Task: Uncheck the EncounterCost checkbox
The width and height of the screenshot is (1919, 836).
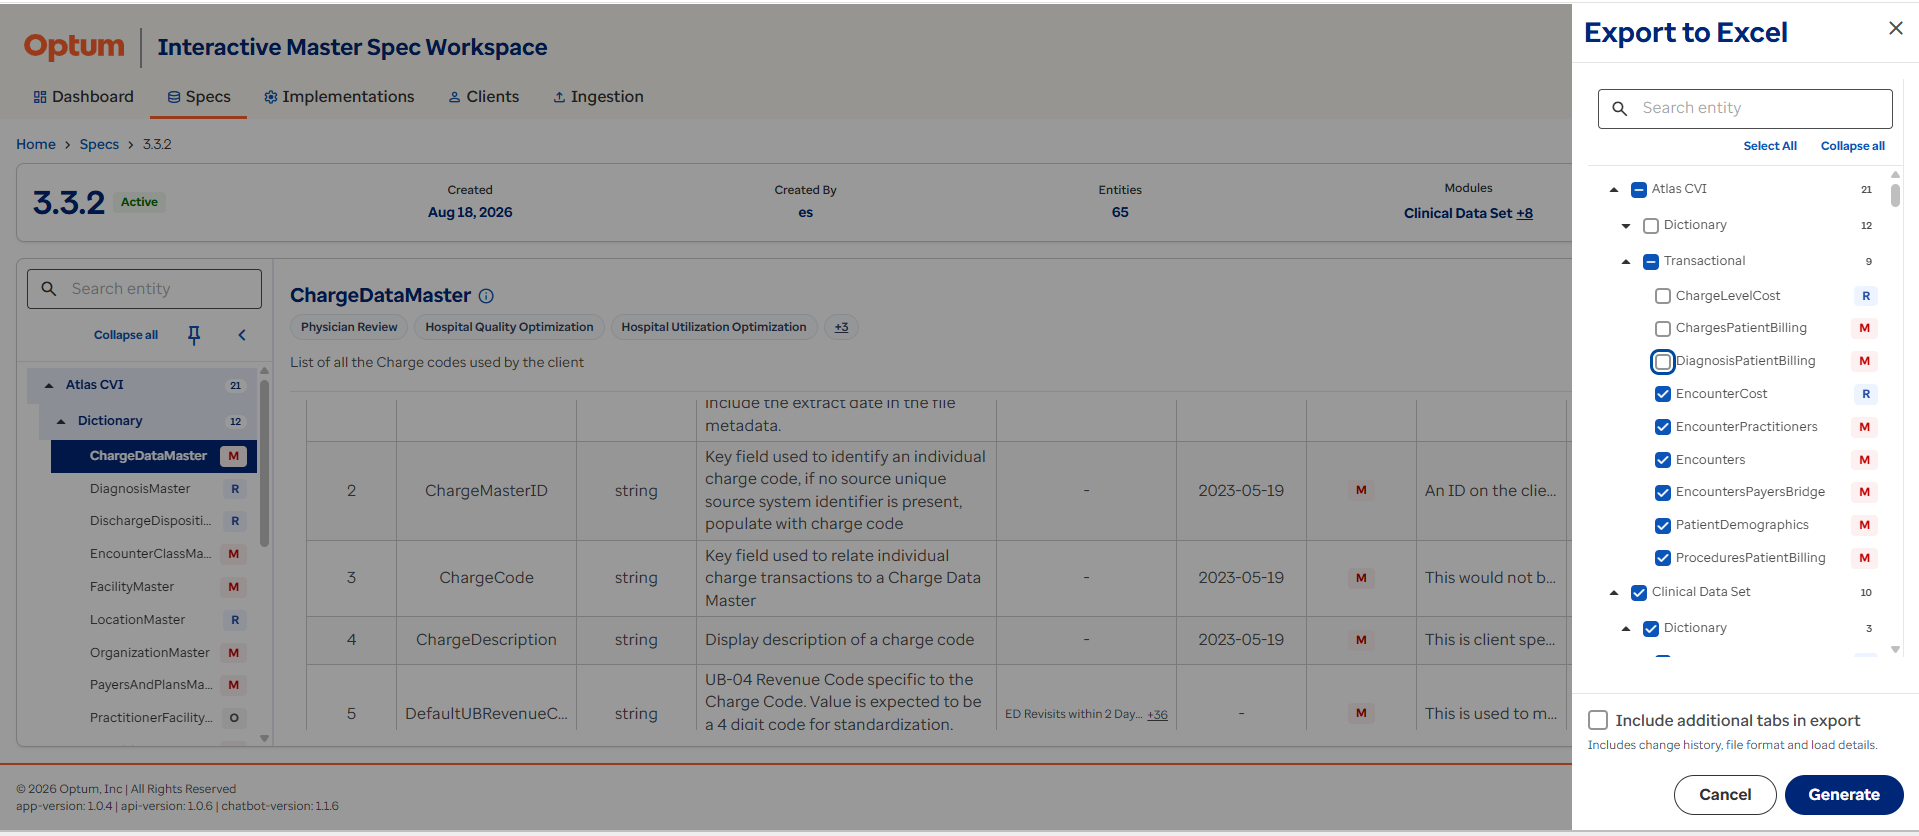Action: 1663,394
